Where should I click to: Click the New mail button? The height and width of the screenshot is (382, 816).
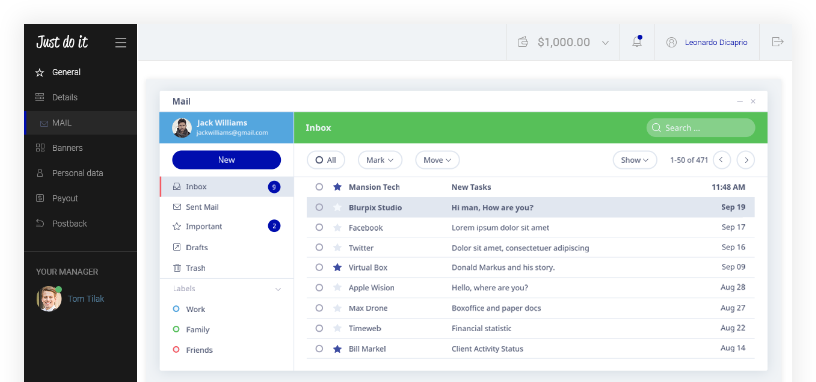coord(226,160)
